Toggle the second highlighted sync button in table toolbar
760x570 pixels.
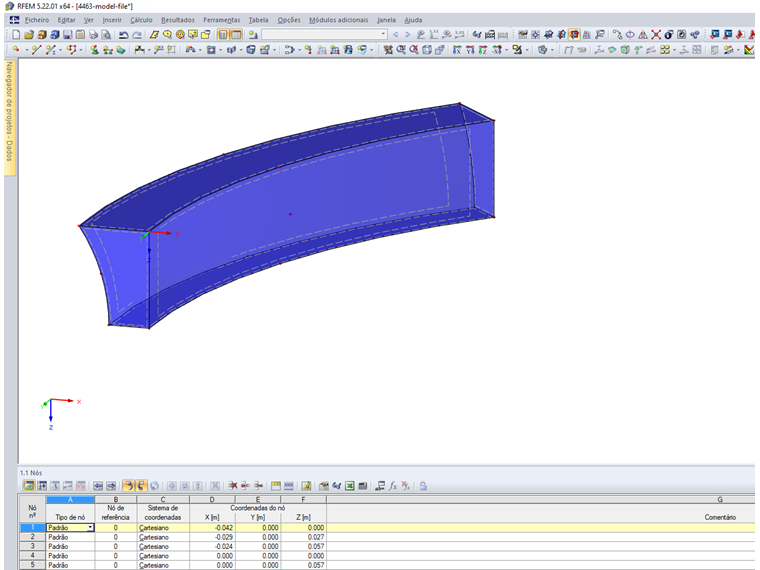click(141, 486)
